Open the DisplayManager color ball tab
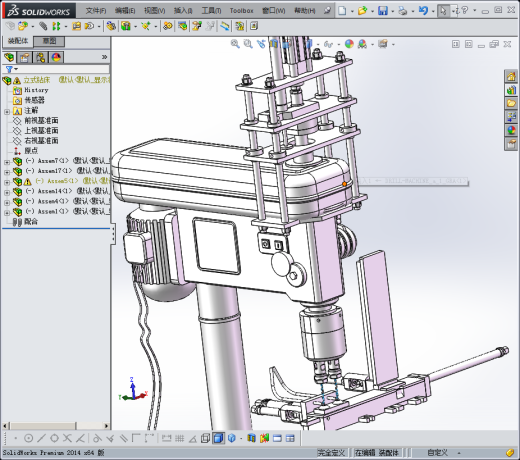 click(x=56, y=58)
